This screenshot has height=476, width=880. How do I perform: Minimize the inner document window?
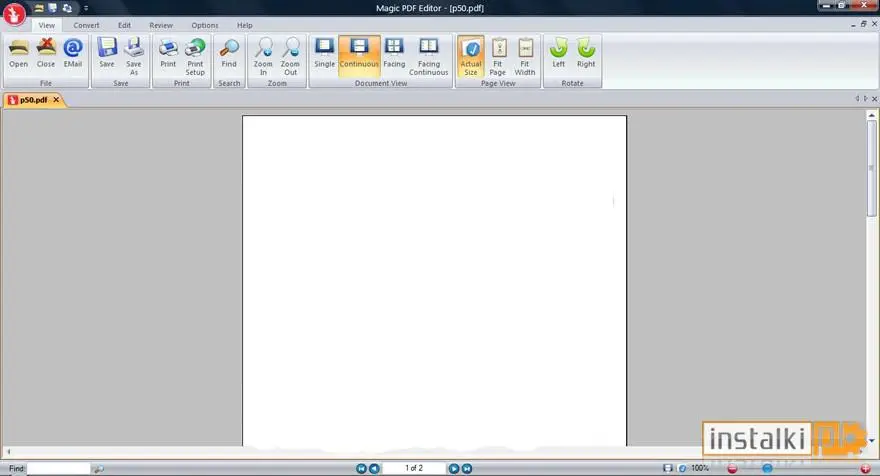(854, 24)
